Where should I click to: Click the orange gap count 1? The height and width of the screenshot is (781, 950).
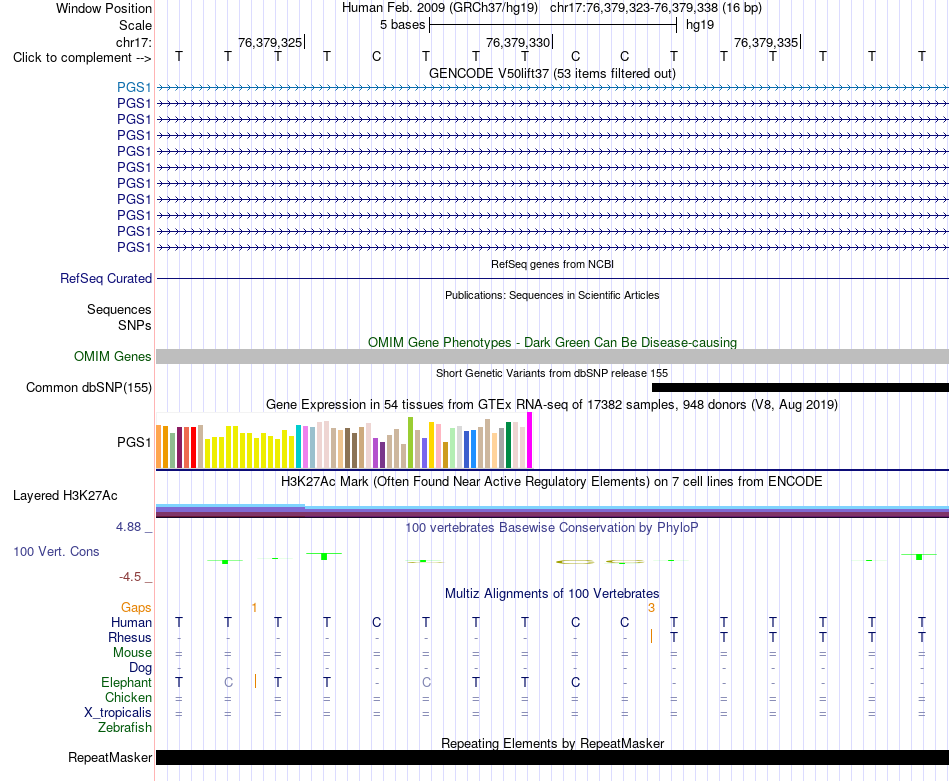[x=254, y=608]
